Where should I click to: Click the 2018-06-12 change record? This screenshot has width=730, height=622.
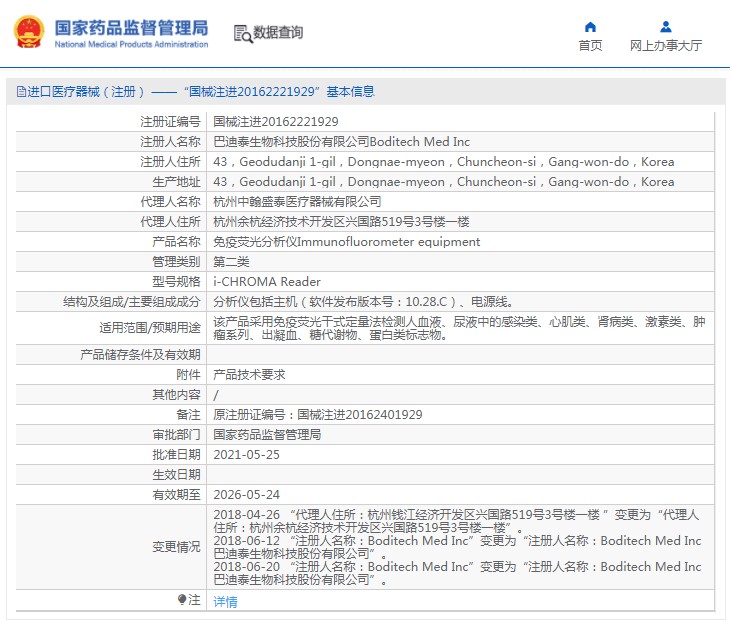457,547
